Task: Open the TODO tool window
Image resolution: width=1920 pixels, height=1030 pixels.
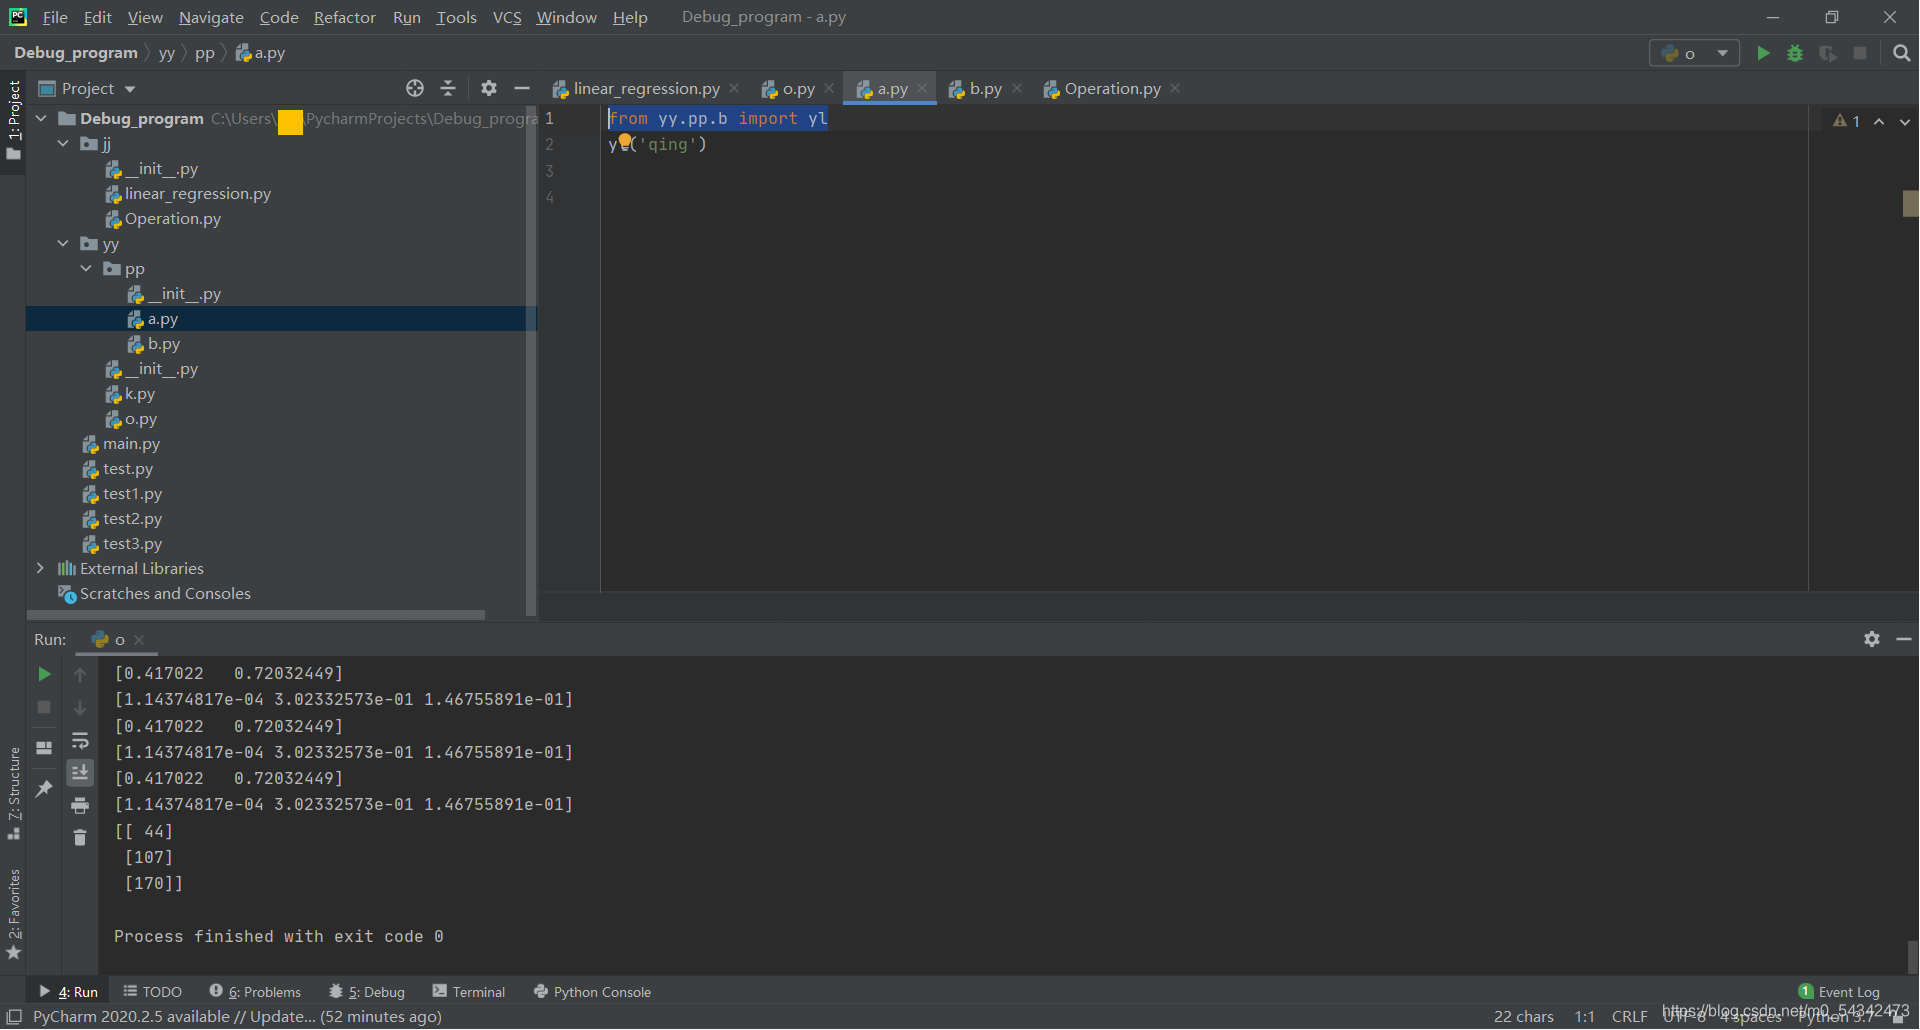Action: tap(153, 992)
